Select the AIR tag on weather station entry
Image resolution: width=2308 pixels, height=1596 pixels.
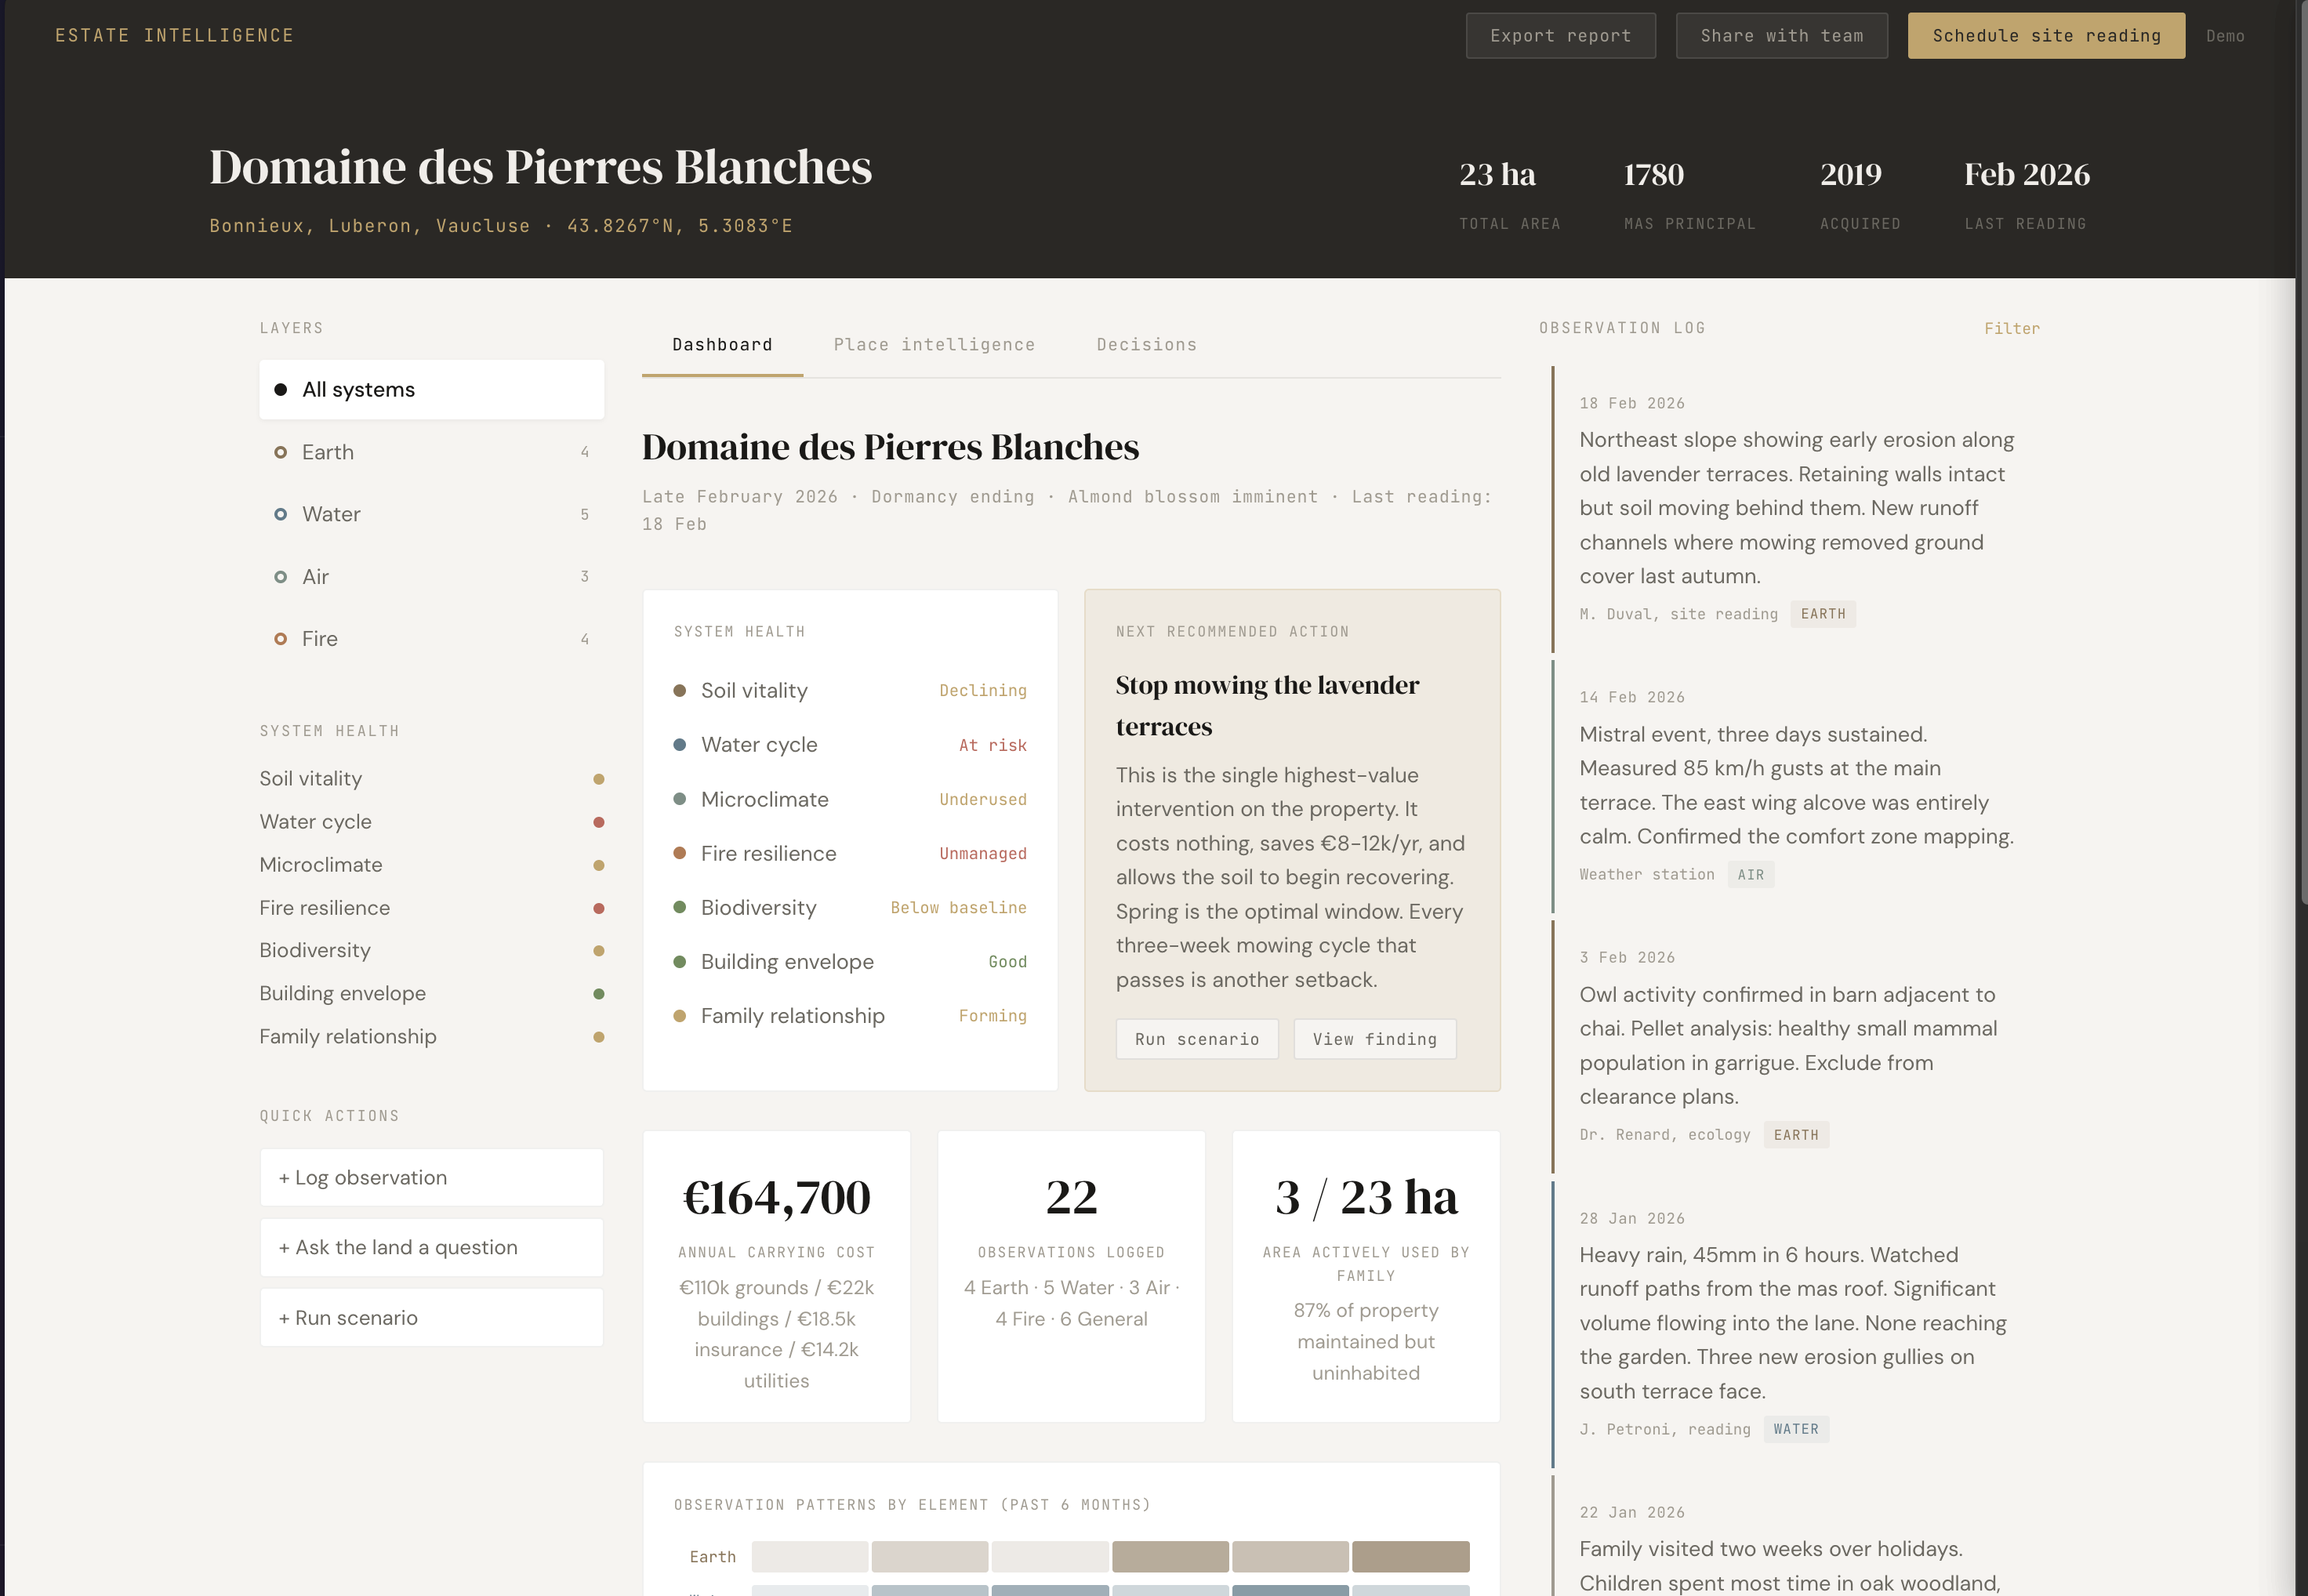click(1750, 874)
